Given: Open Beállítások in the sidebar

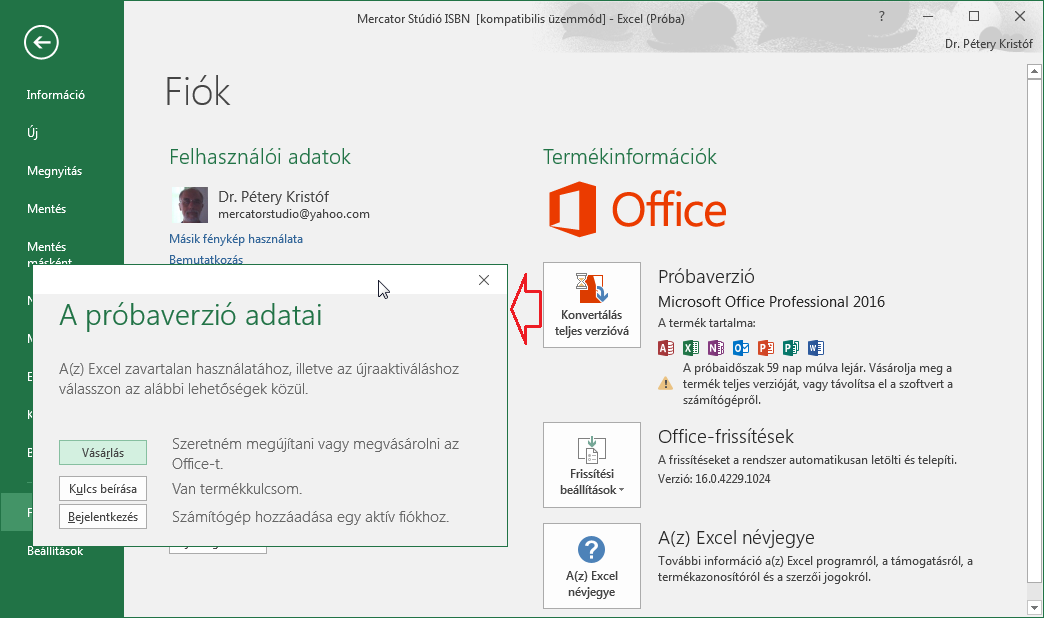Looking at the screenshot, I should pyautogui.click(x=55, y=551).
